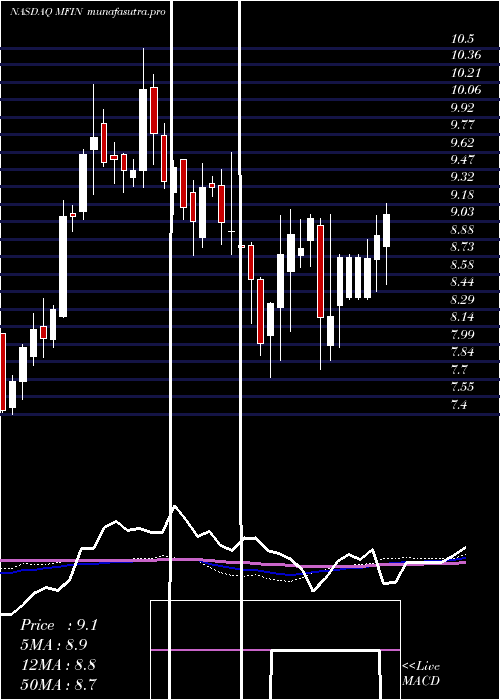Click the 5MA : 8.9 readout
This screenshot has width=500, height=700.
[x=54, y=645]
